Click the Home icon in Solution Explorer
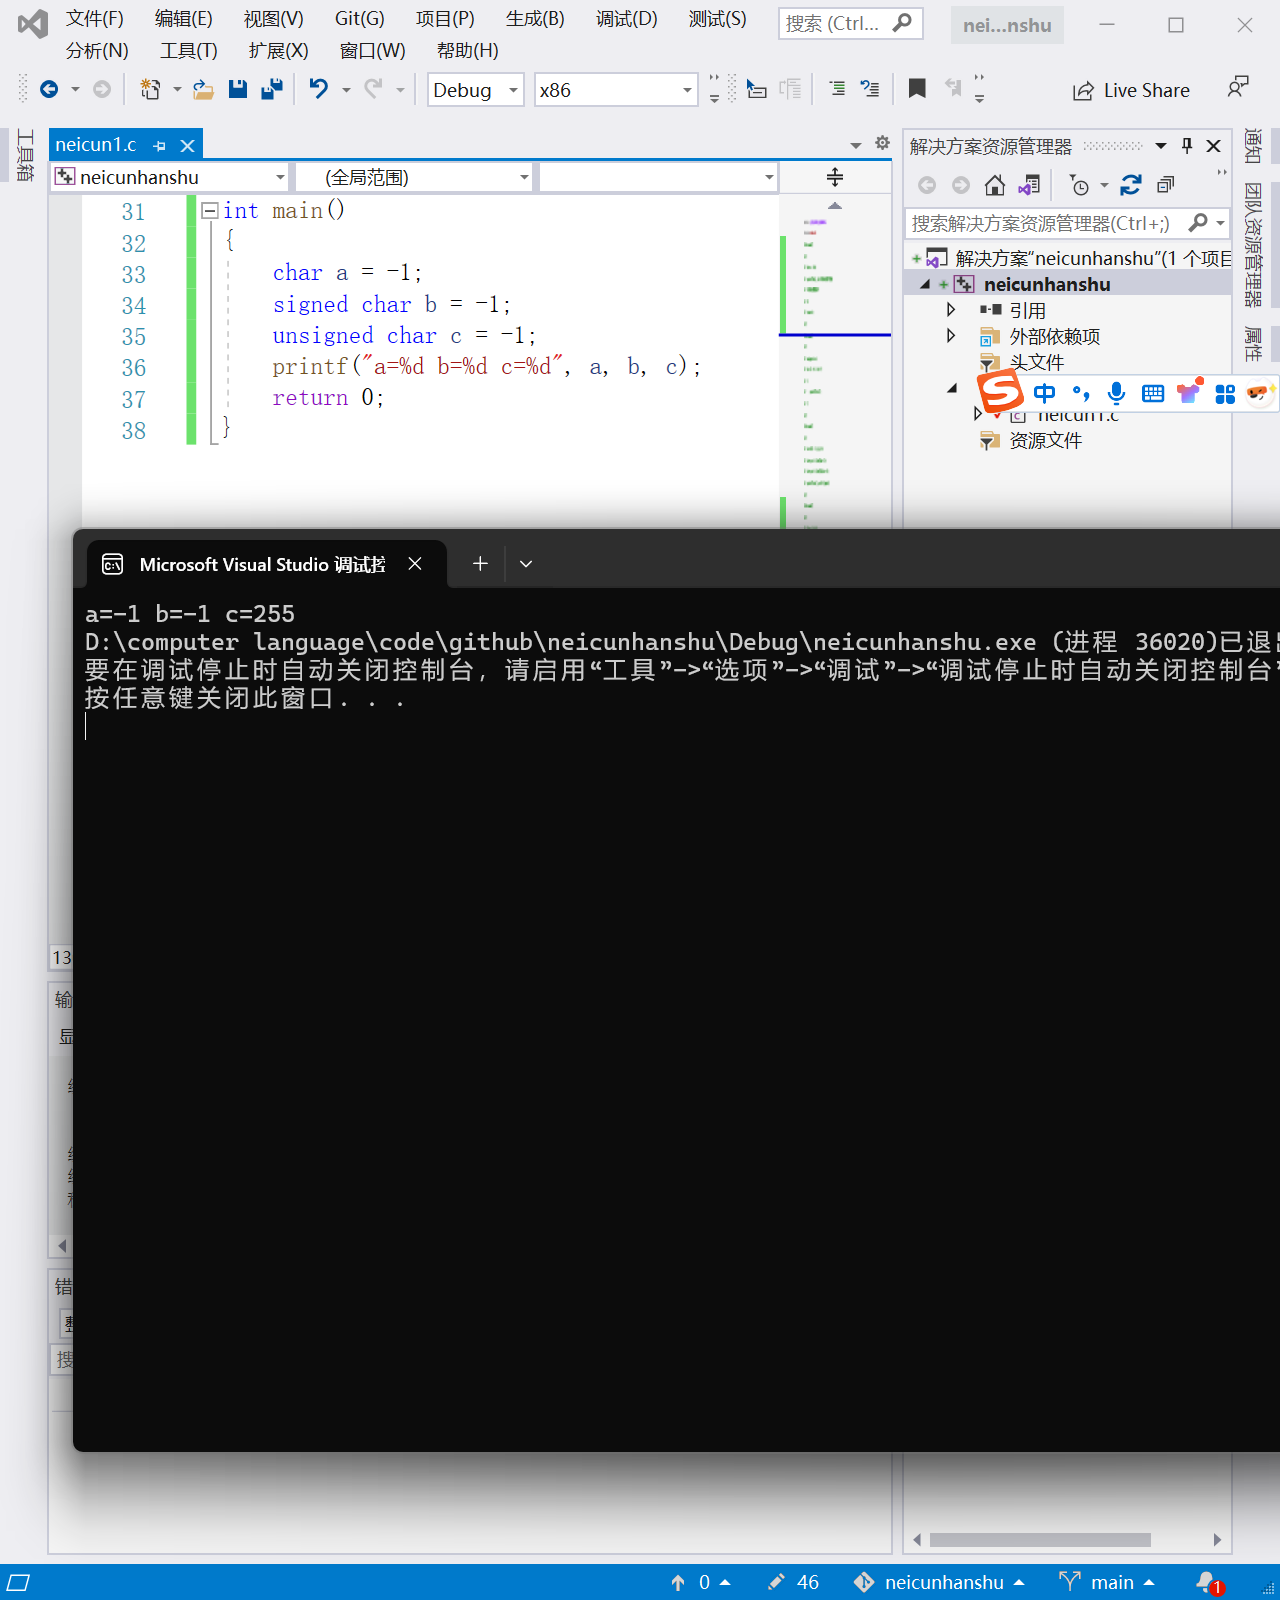1280x1600 pixels. coord(994,185)
